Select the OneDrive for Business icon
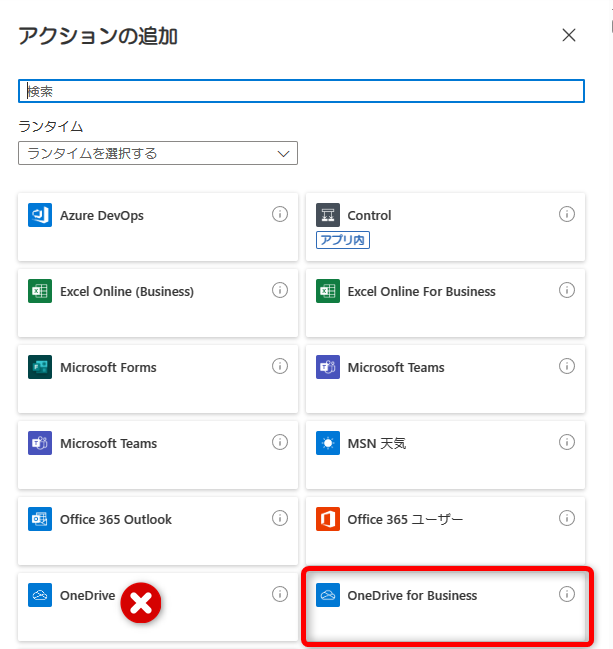The image size is (613, 649). 328,595
